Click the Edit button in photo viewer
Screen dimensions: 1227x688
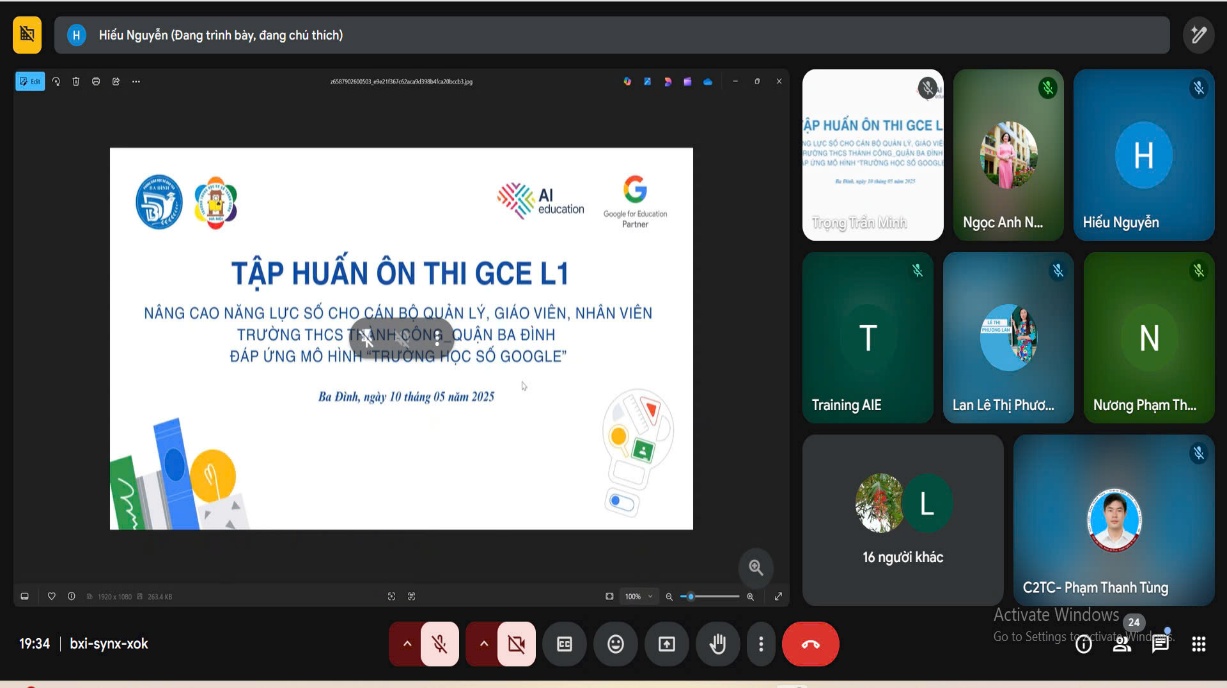(30, 81)
